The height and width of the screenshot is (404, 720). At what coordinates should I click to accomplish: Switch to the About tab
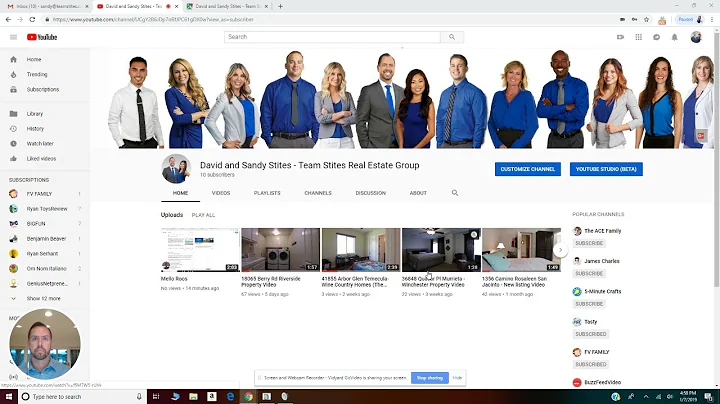click(x=418, y=193)
